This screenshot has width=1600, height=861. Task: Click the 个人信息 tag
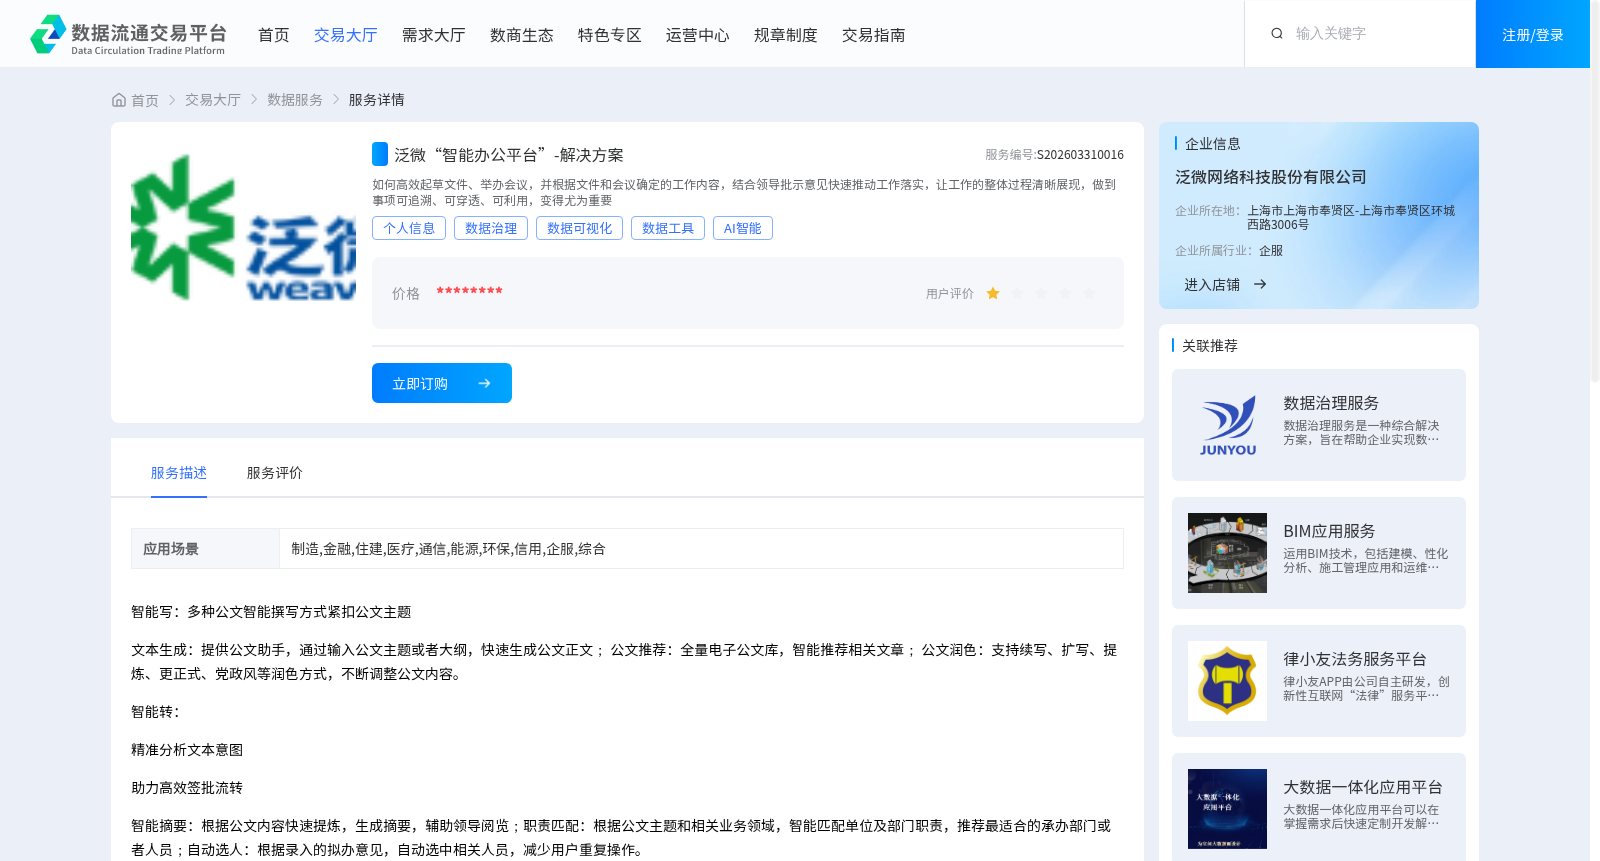tap(409, 228)
